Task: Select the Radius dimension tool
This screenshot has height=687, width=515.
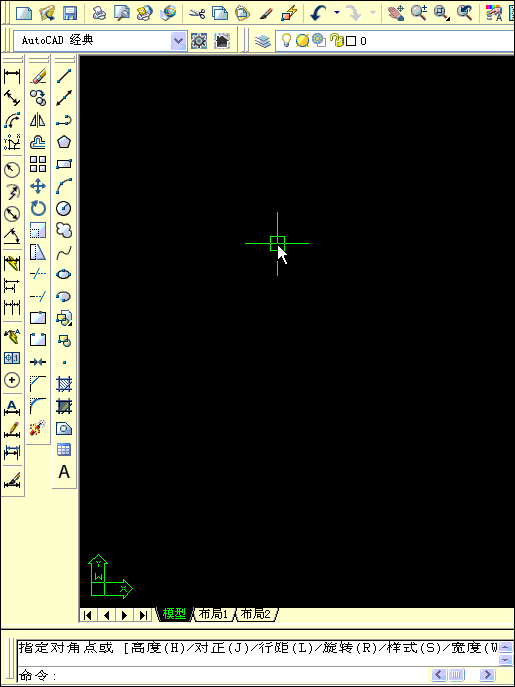Action: coord(12,170)
